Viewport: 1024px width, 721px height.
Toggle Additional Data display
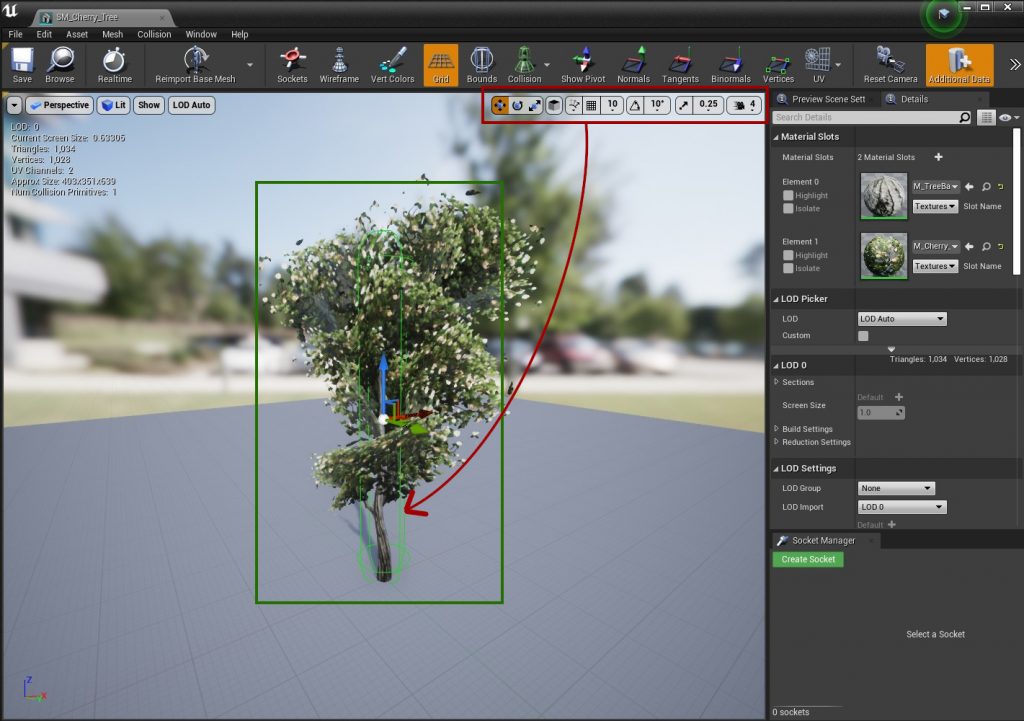[x=959, y=65]
